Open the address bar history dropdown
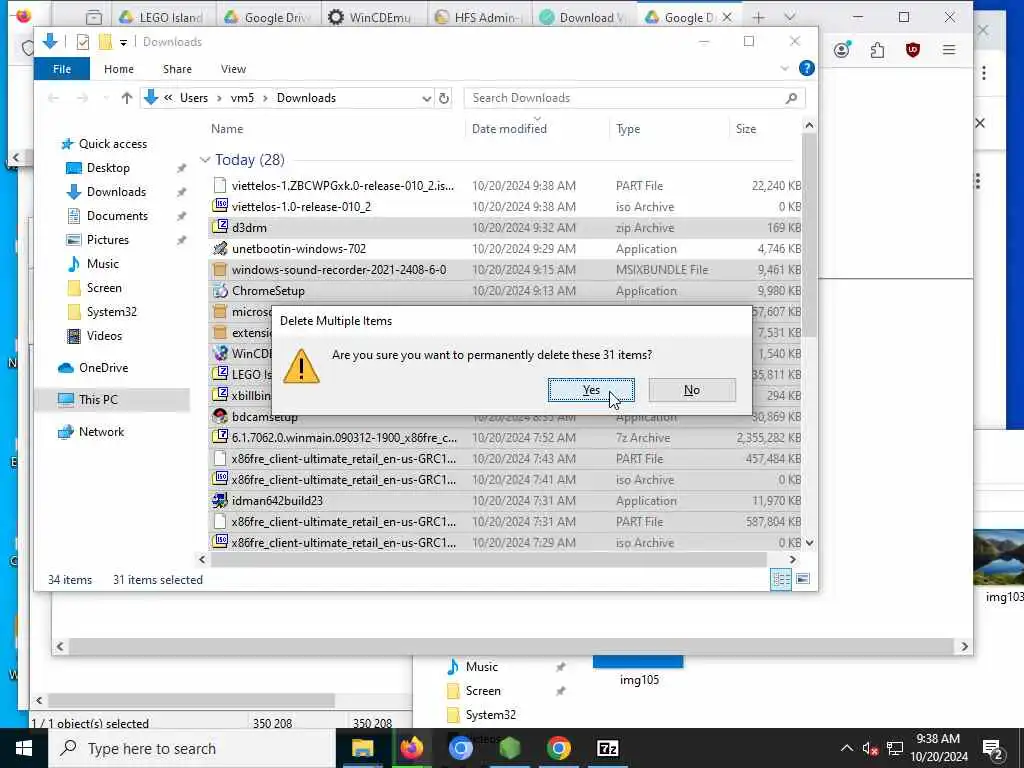1024x768 pixels. point(426,98)
